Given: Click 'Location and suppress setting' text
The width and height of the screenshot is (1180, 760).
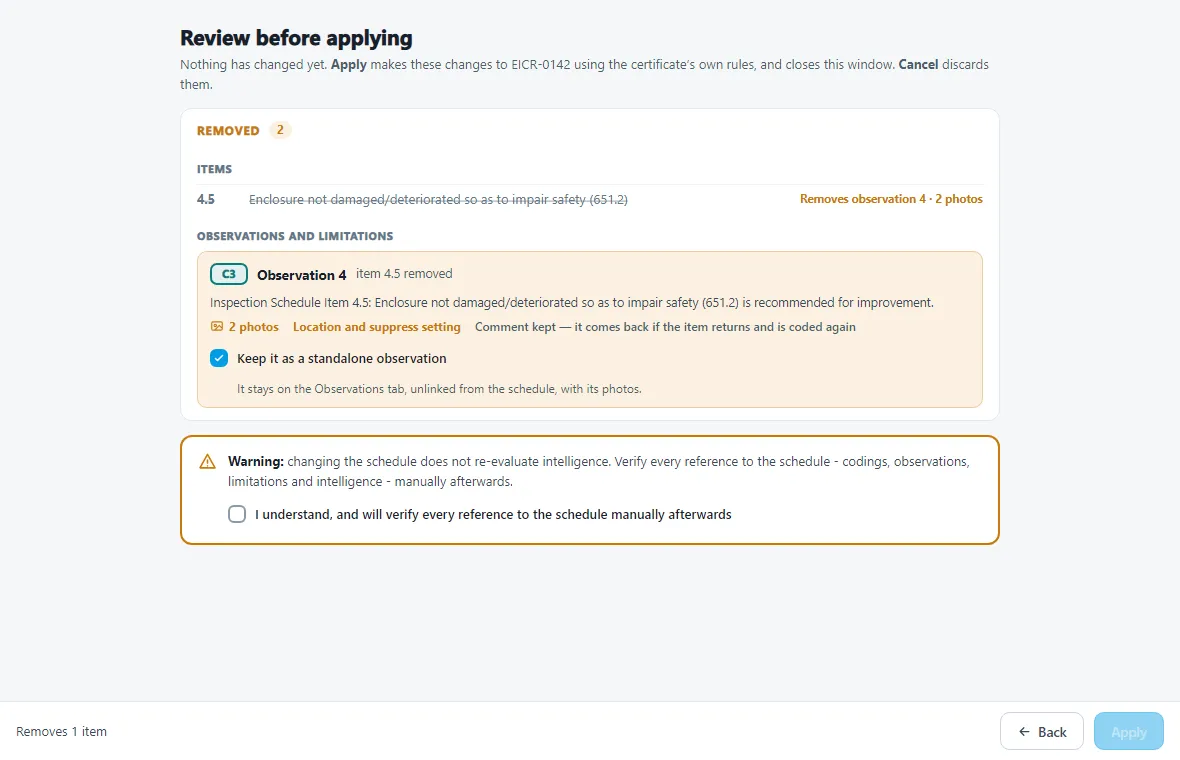Looking at the screenshot, I should [376, 327].
